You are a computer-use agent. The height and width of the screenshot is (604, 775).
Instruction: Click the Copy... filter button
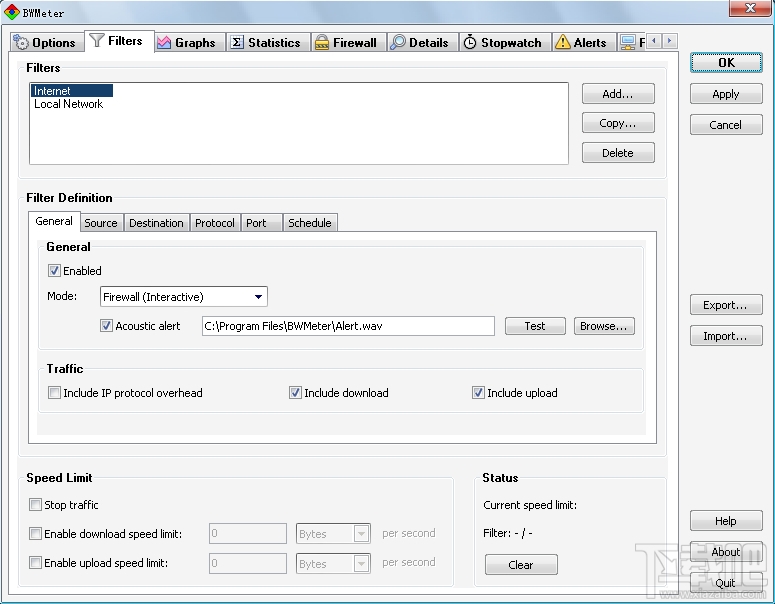[x=618, y=123]
